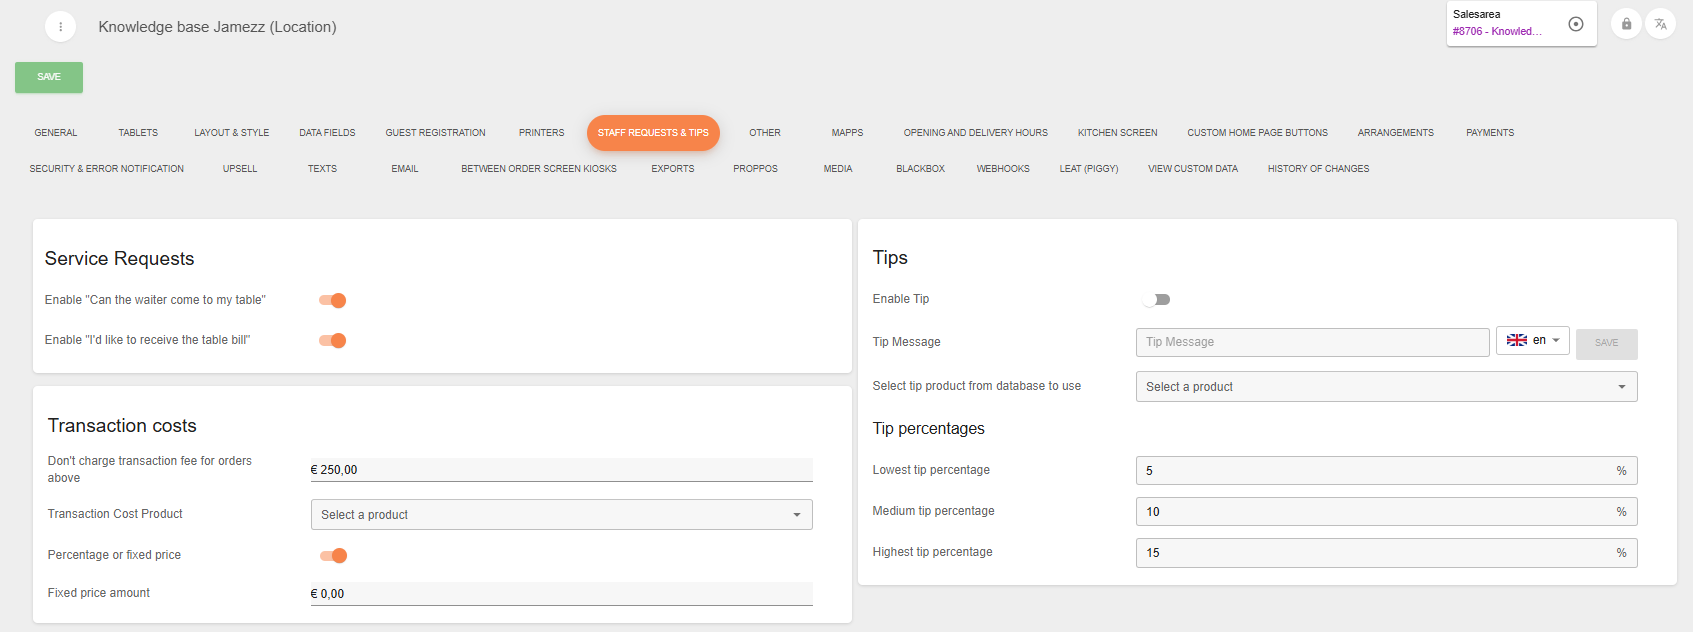1693x632 pixels.
Task: Switch to the Payments tab
Action: click(x=1489, y=133)
